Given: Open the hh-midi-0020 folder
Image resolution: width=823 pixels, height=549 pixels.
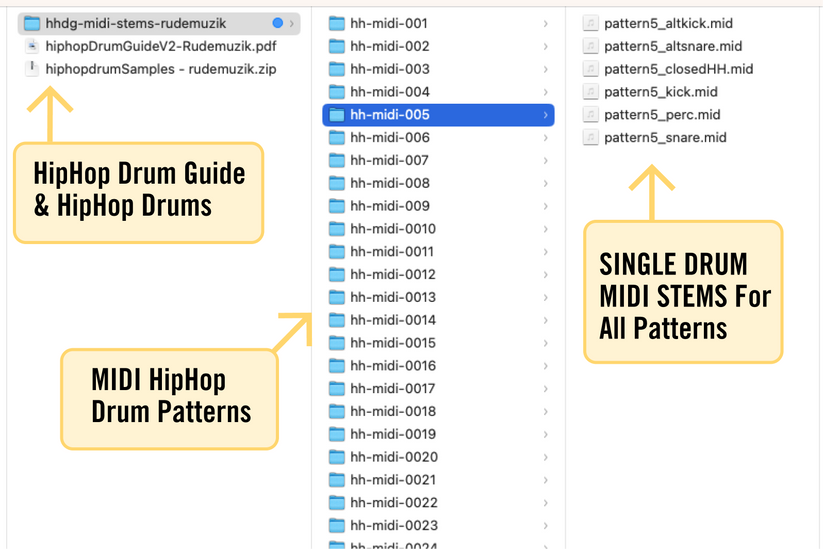Looking at the screenshot, I should point(393,457).
